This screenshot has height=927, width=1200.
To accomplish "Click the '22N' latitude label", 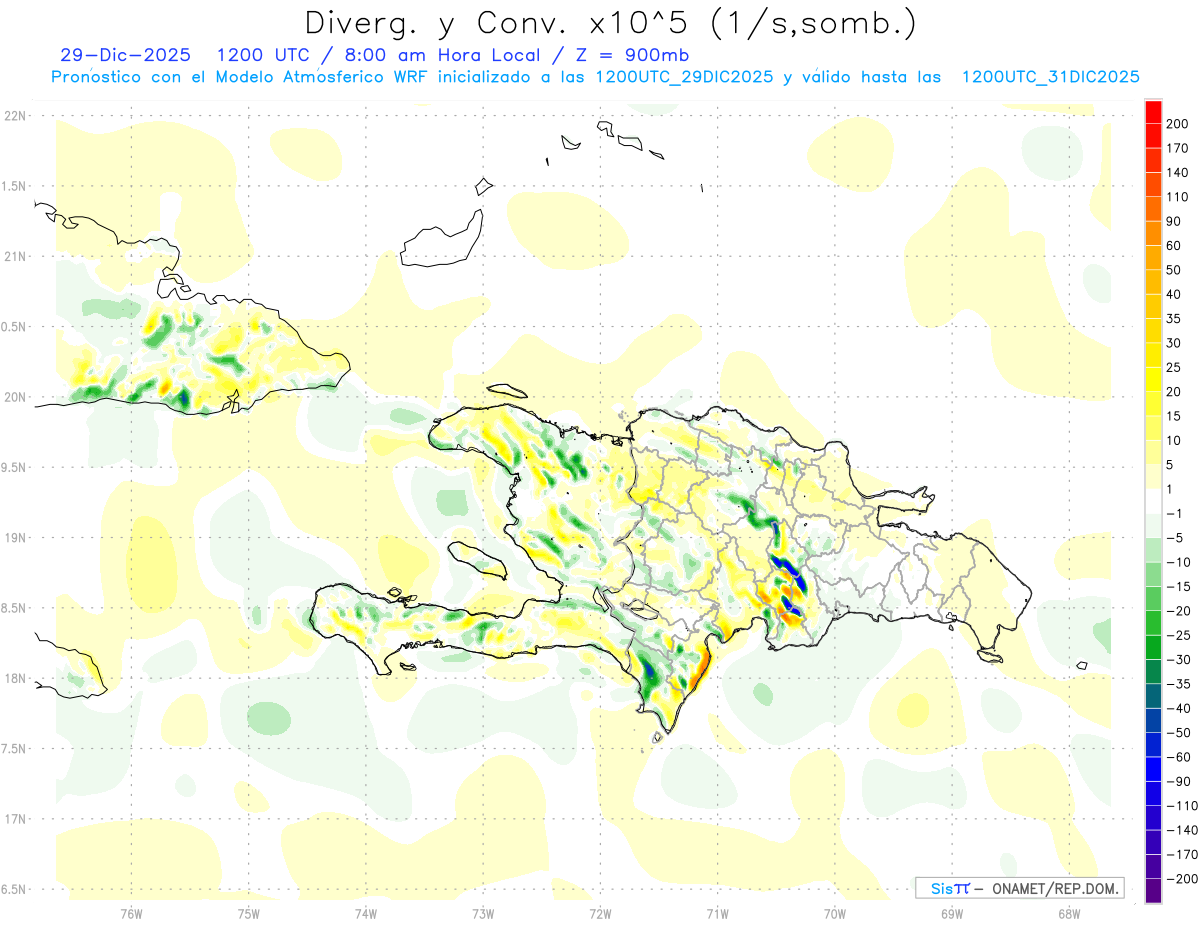I will tap(15, 116).
